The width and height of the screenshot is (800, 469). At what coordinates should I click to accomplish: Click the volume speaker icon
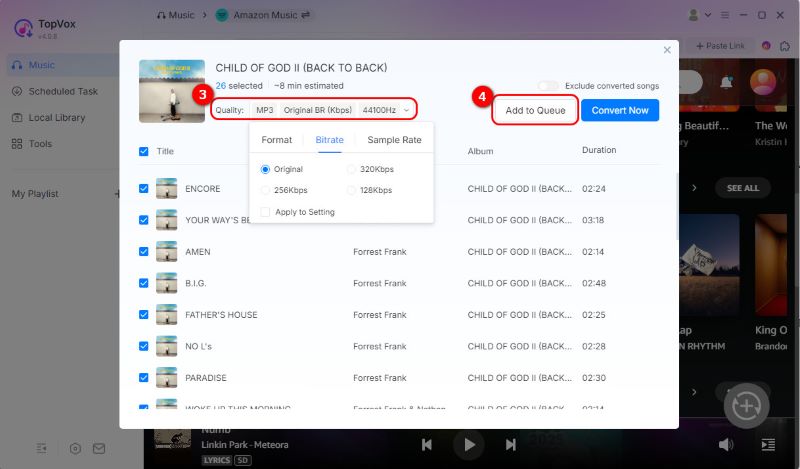[726, 445]
